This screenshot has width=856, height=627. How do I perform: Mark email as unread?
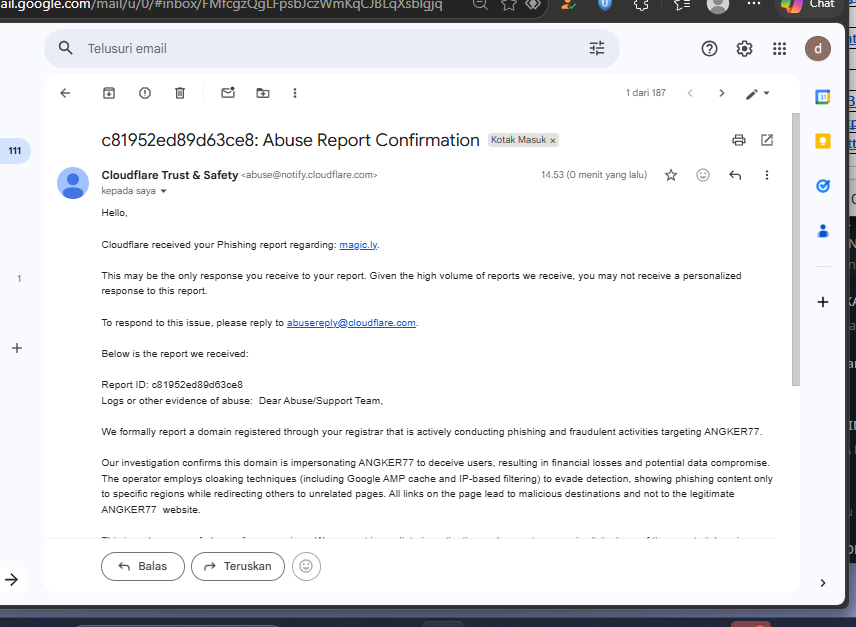[x=228, y=93]
